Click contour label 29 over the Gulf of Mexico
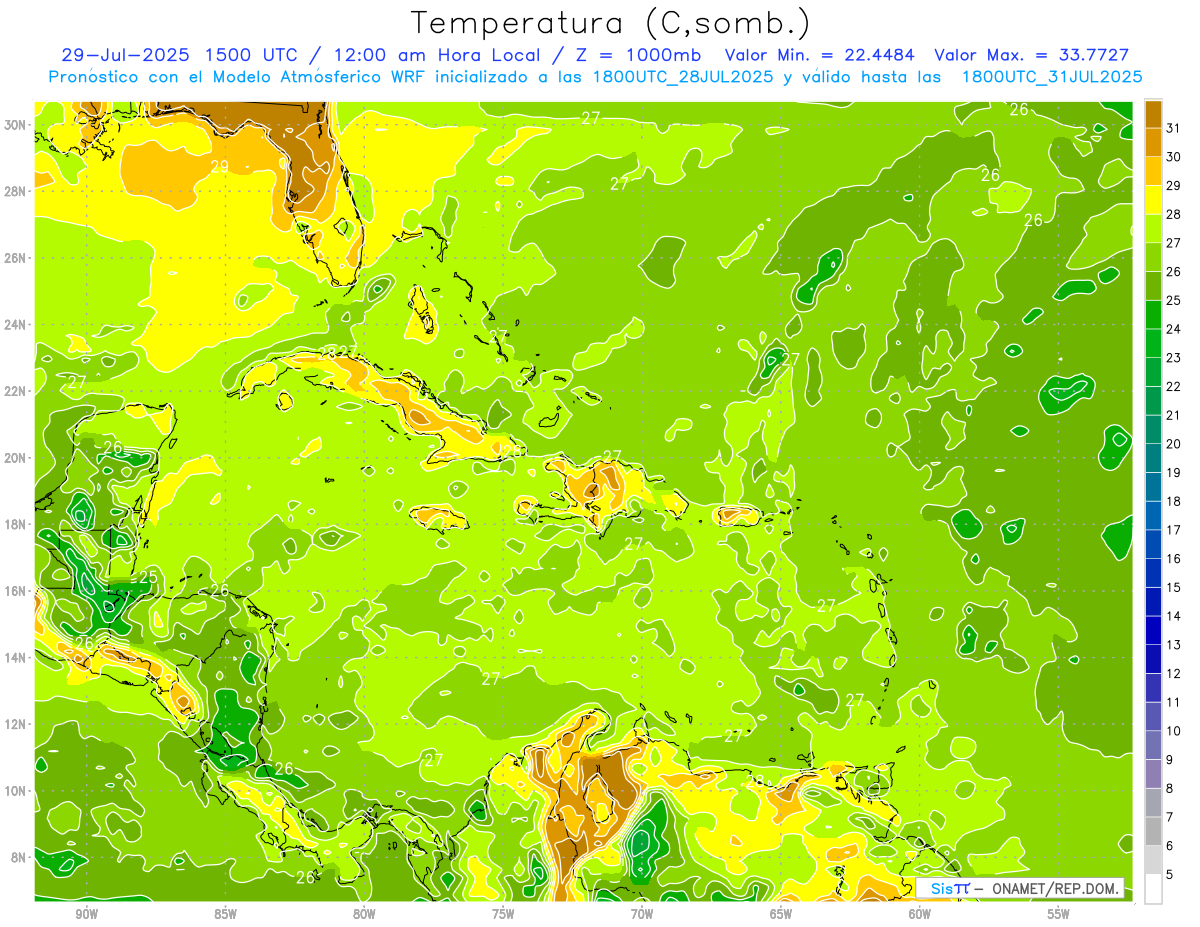 (220, 166)
